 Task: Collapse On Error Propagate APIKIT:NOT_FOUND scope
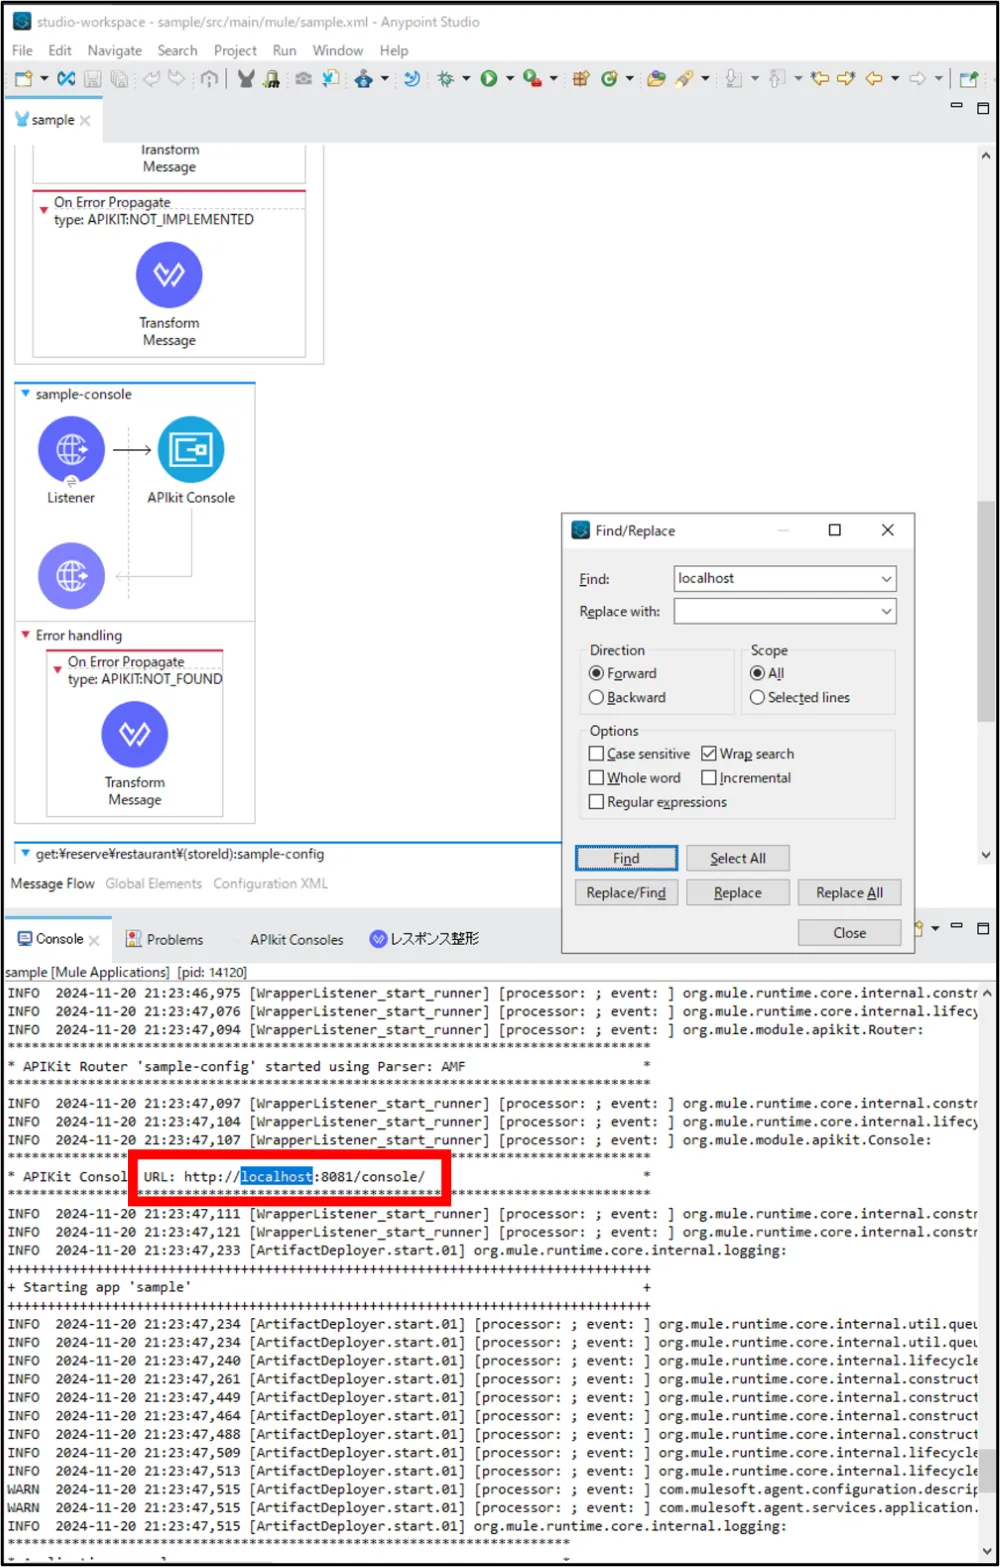58,669
